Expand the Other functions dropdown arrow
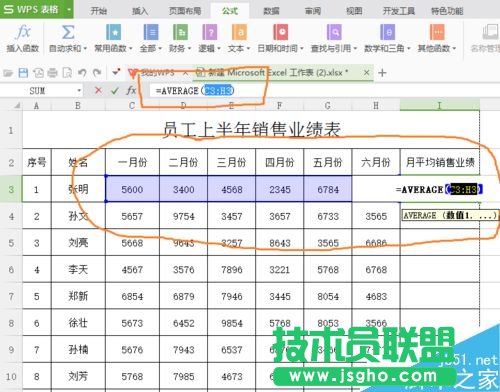The width and height of the screenshot is (500, 392). pos(454,49)
